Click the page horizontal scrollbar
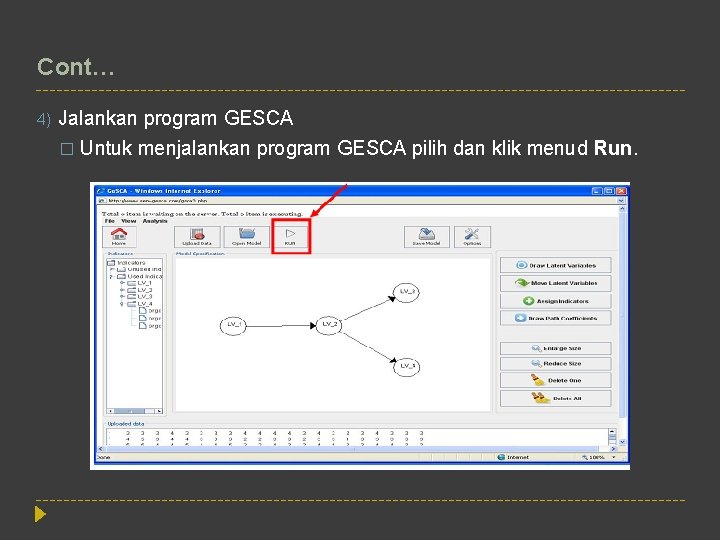The height and width of the screenshot is (540, 720). (356, 449)
